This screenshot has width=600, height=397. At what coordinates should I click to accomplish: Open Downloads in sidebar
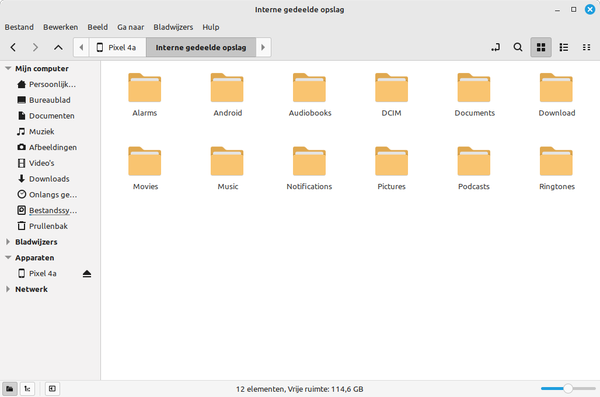pyautogui.click(x=51, y=179)
